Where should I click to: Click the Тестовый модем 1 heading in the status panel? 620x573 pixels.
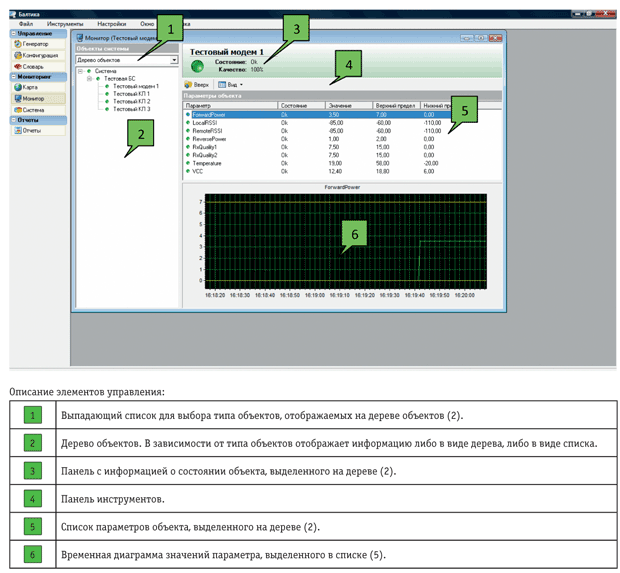tap(227, 52)
